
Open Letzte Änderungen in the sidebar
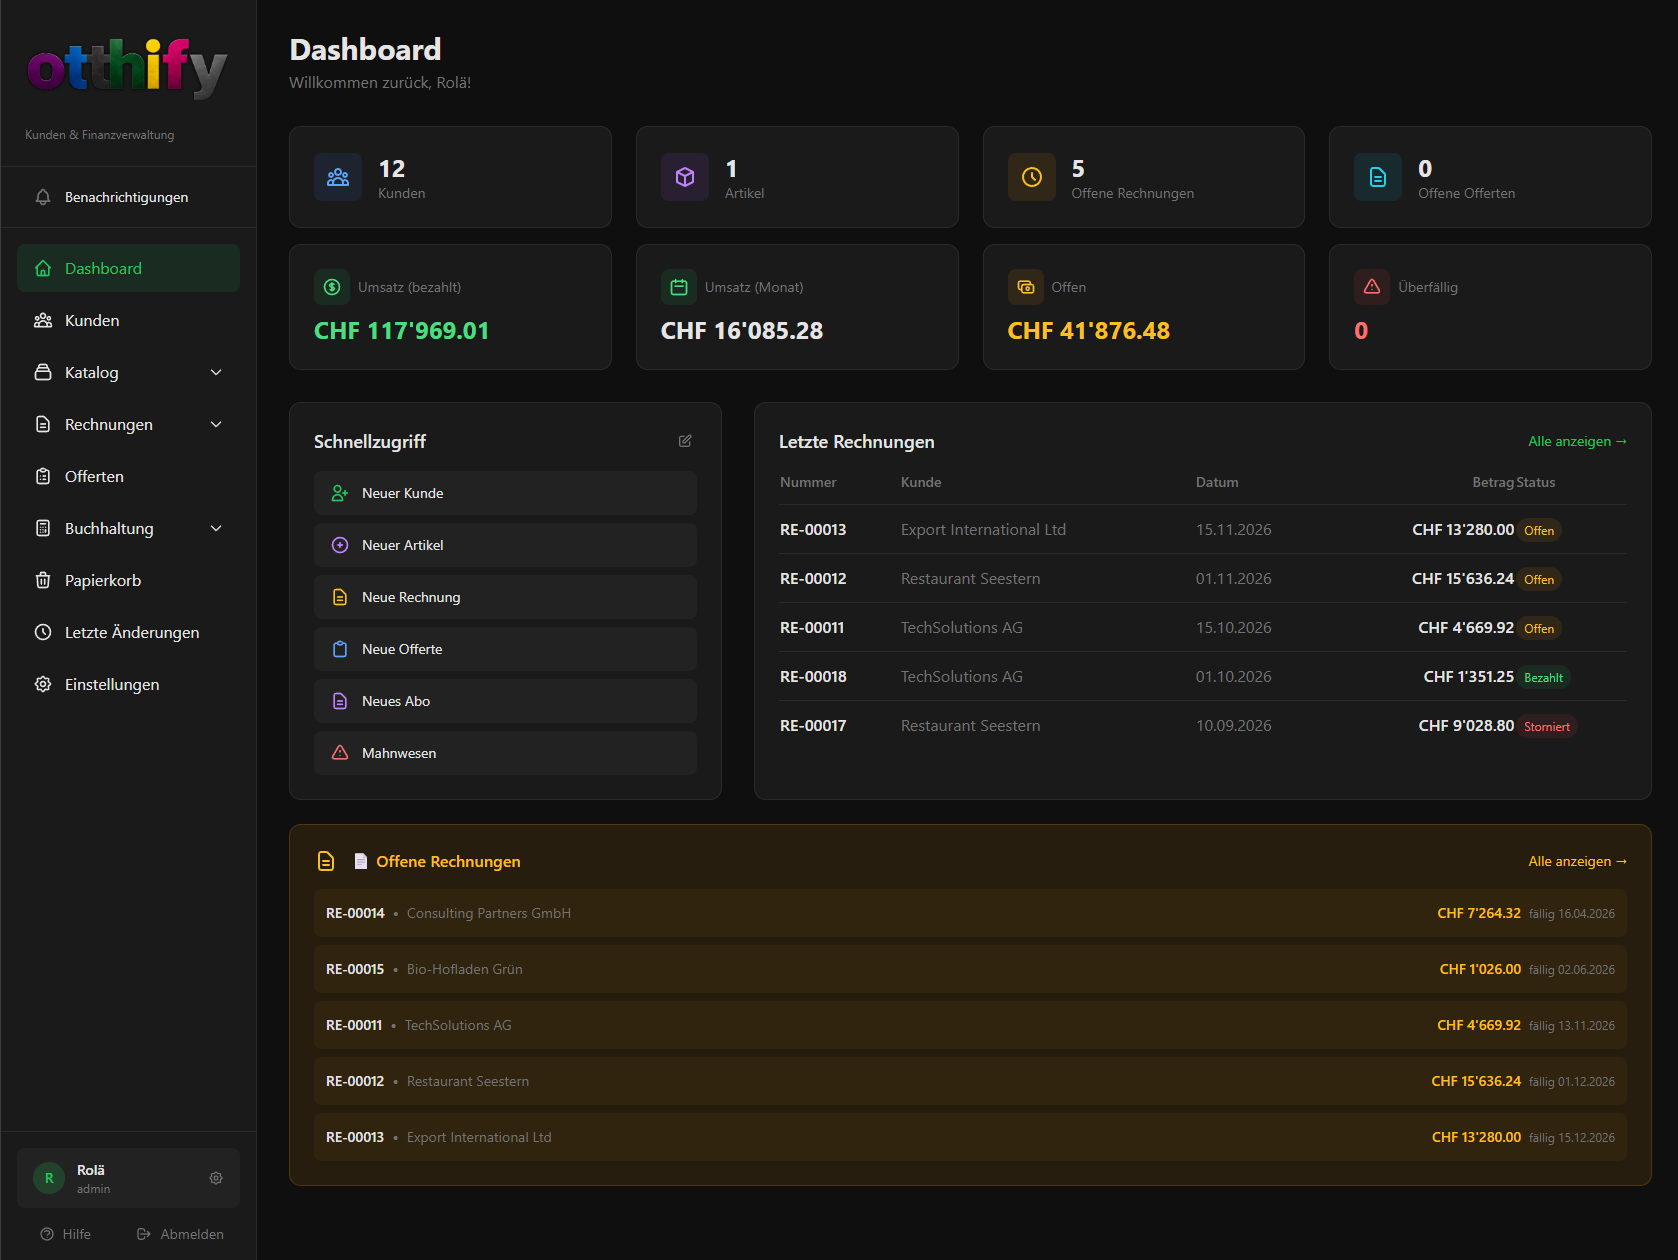click(128, 632)
